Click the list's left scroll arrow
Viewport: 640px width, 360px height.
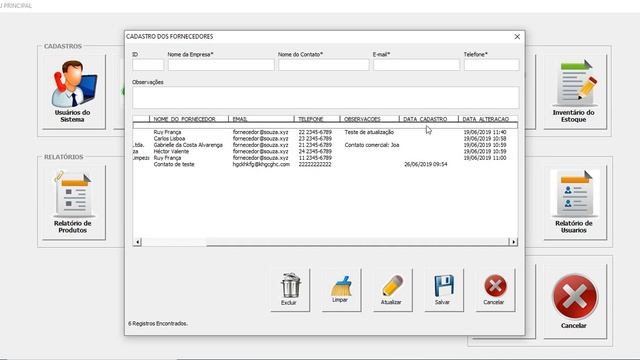138,242
